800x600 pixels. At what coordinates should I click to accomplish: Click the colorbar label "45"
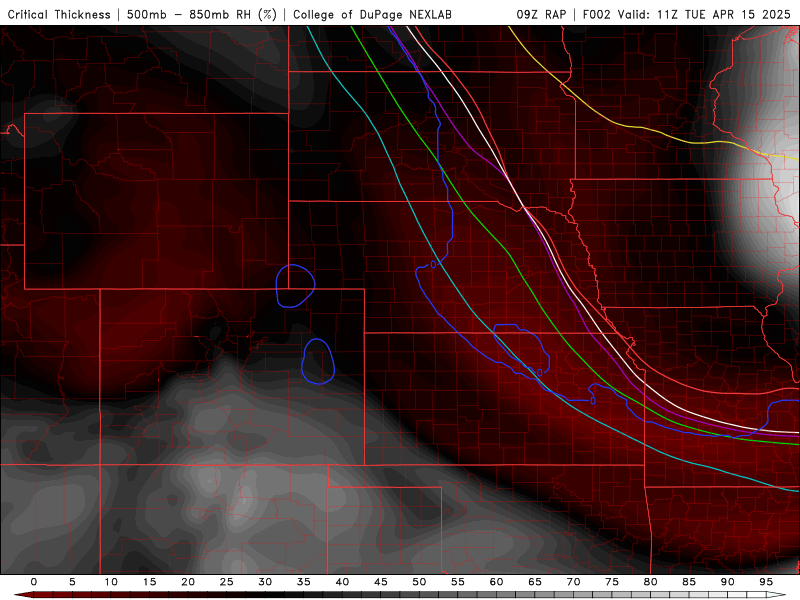(381, 582)
